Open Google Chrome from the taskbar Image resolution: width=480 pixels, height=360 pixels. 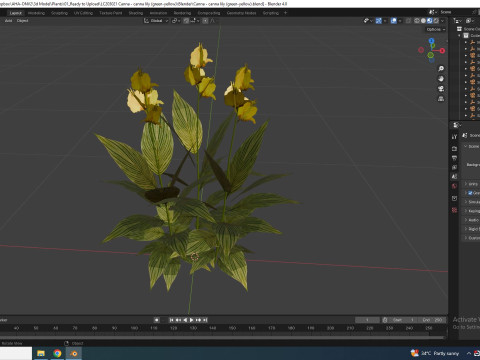(57, 353)
